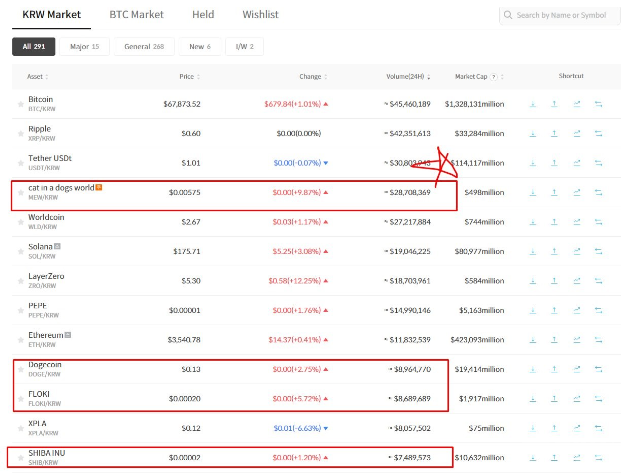The width and height of the screenshot is (630, 474).
Task: Open the deposit shortcut for cat in a dogs world
Action: pyautogui.click(x=532, y=192)
